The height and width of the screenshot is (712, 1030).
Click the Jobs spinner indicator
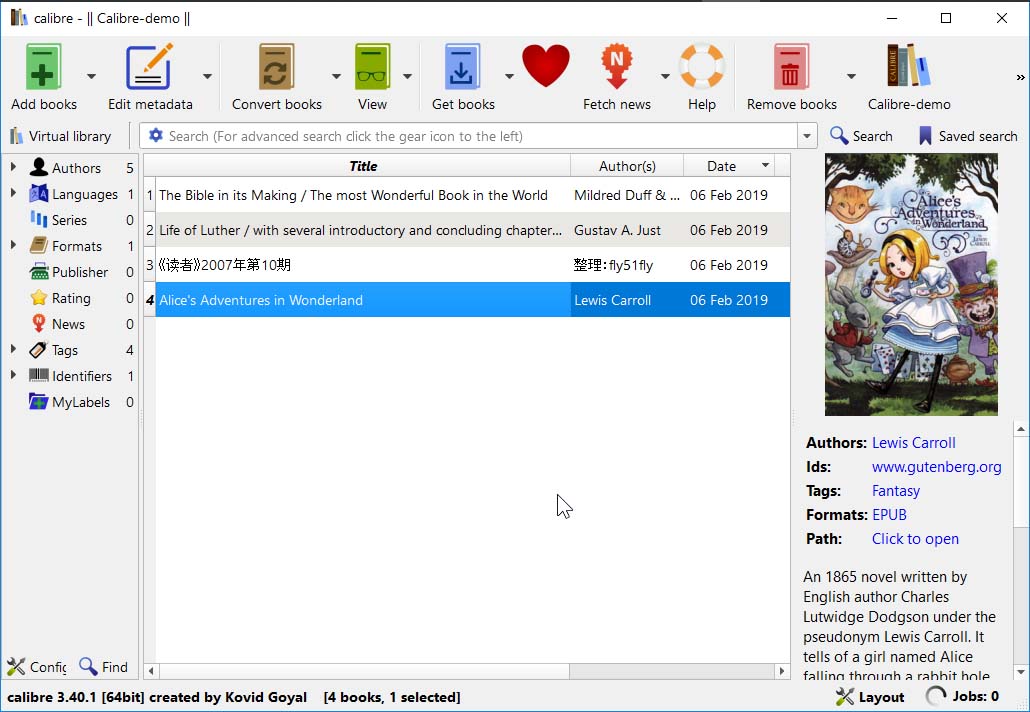click(935, 696)
